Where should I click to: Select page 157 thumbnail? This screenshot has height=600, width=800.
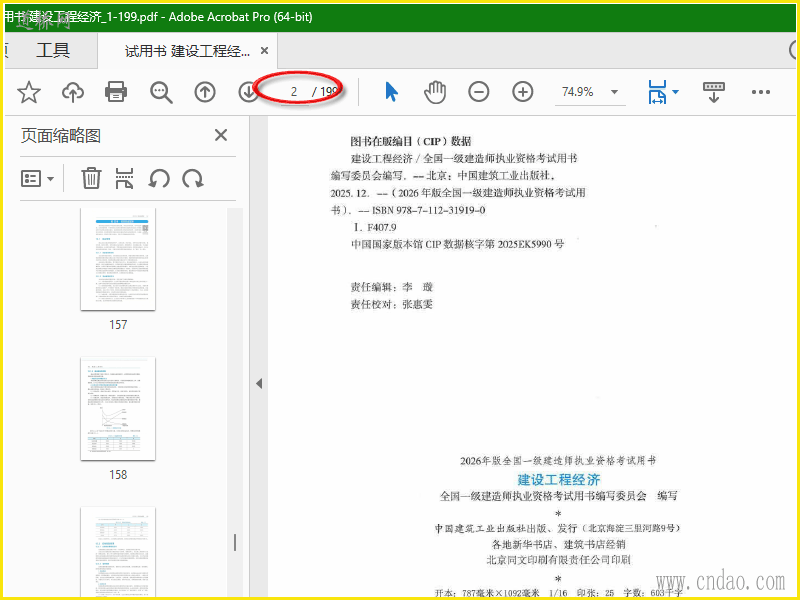tap(118, 259)
